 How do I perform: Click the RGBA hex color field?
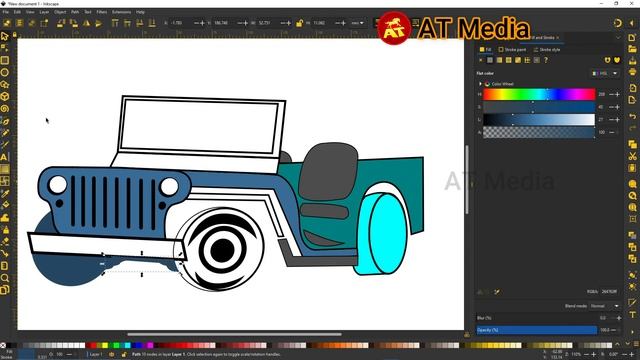(x=609, y=292)
